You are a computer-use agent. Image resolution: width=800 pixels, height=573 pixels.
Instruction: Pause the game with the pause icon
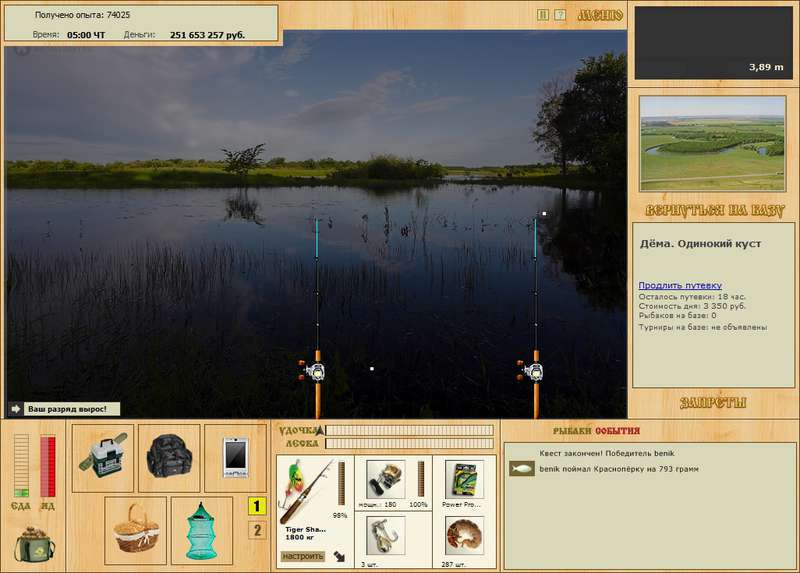[543, 15]
